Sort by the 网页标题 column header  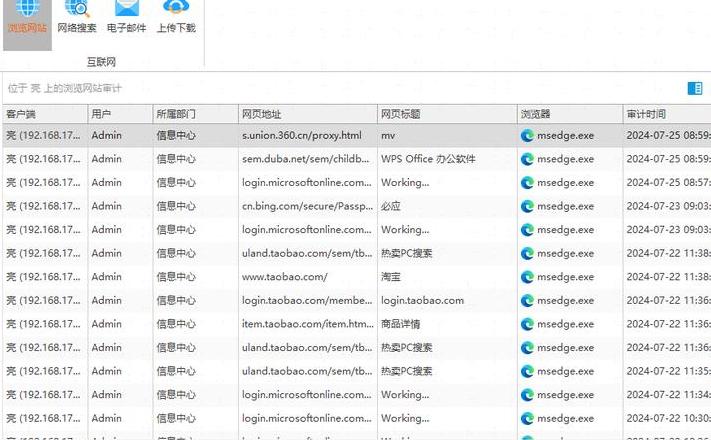447,114
